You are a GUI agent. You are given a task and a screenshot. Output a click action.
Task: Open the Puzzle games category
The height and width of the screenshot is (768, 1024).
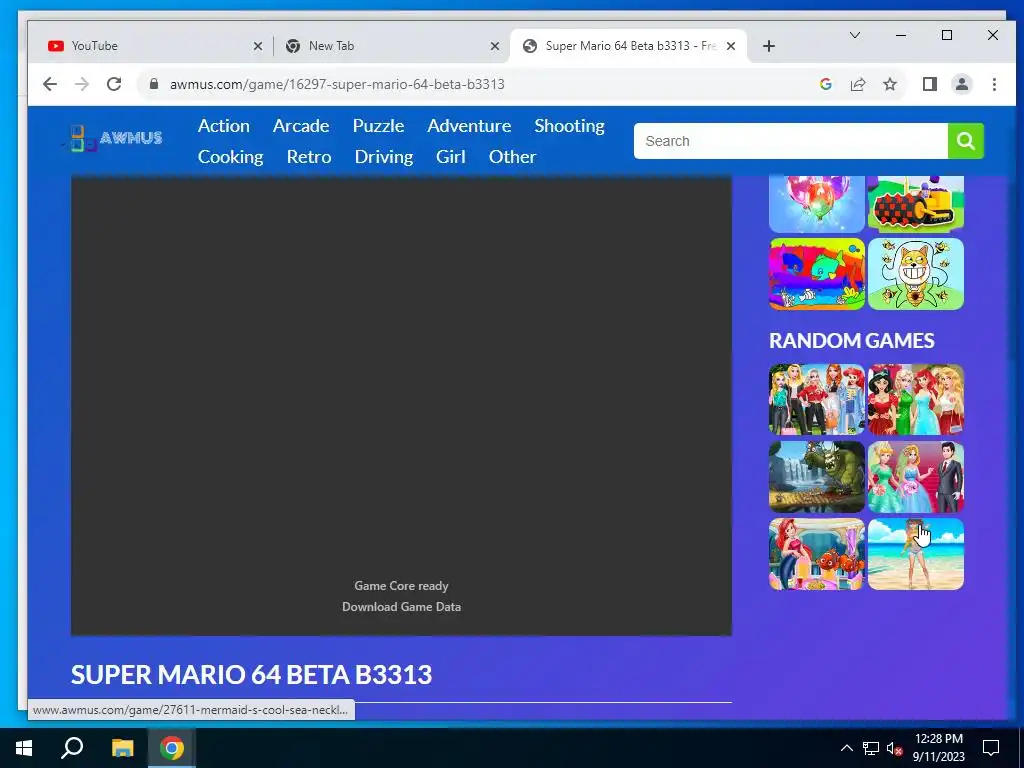pyautogui.click(x=379, y=125)
